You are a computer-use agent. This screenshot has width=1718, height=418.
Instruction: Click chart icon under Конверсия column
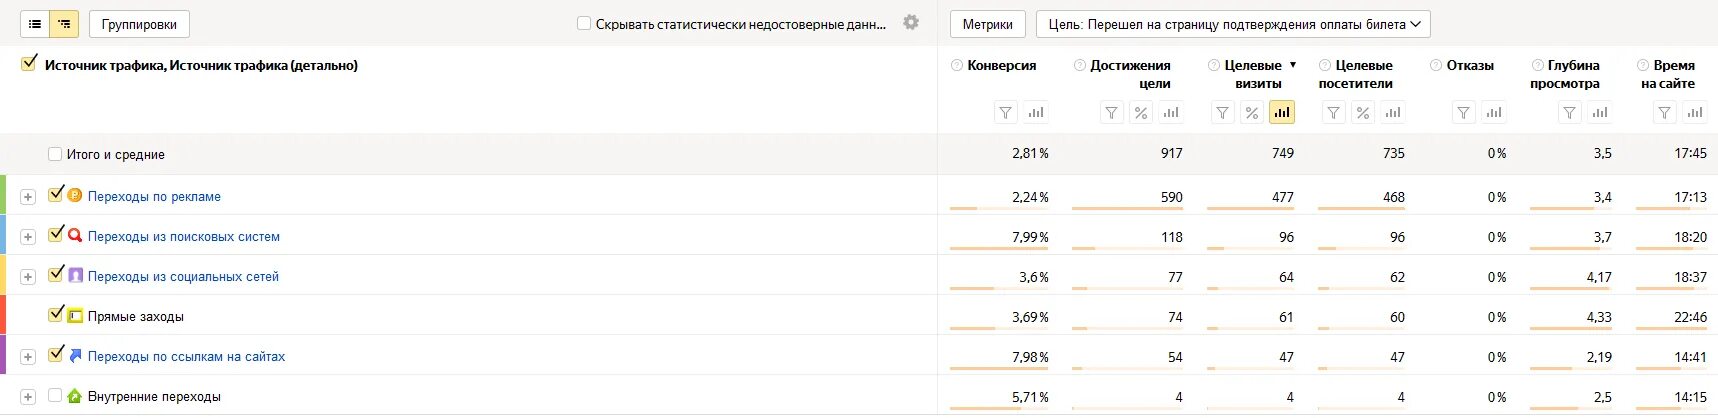point(1036,113)
